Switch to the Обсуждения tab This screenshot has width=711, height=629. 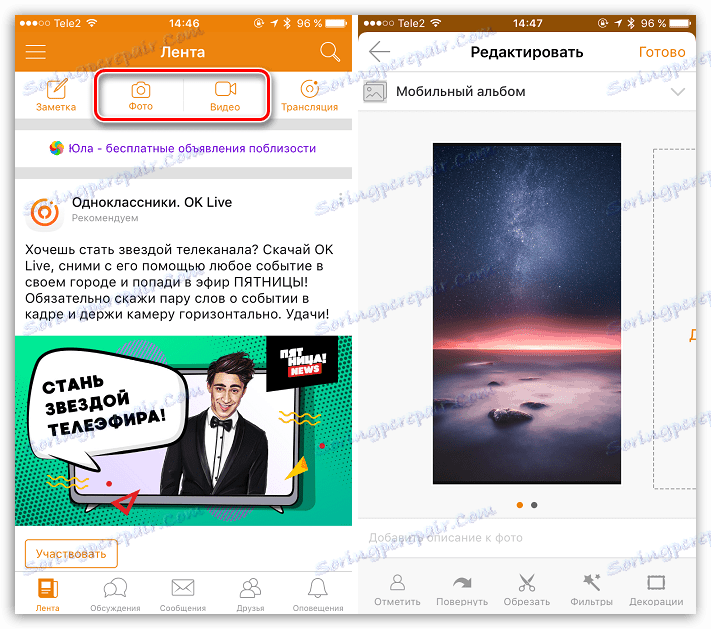point(115,595)
